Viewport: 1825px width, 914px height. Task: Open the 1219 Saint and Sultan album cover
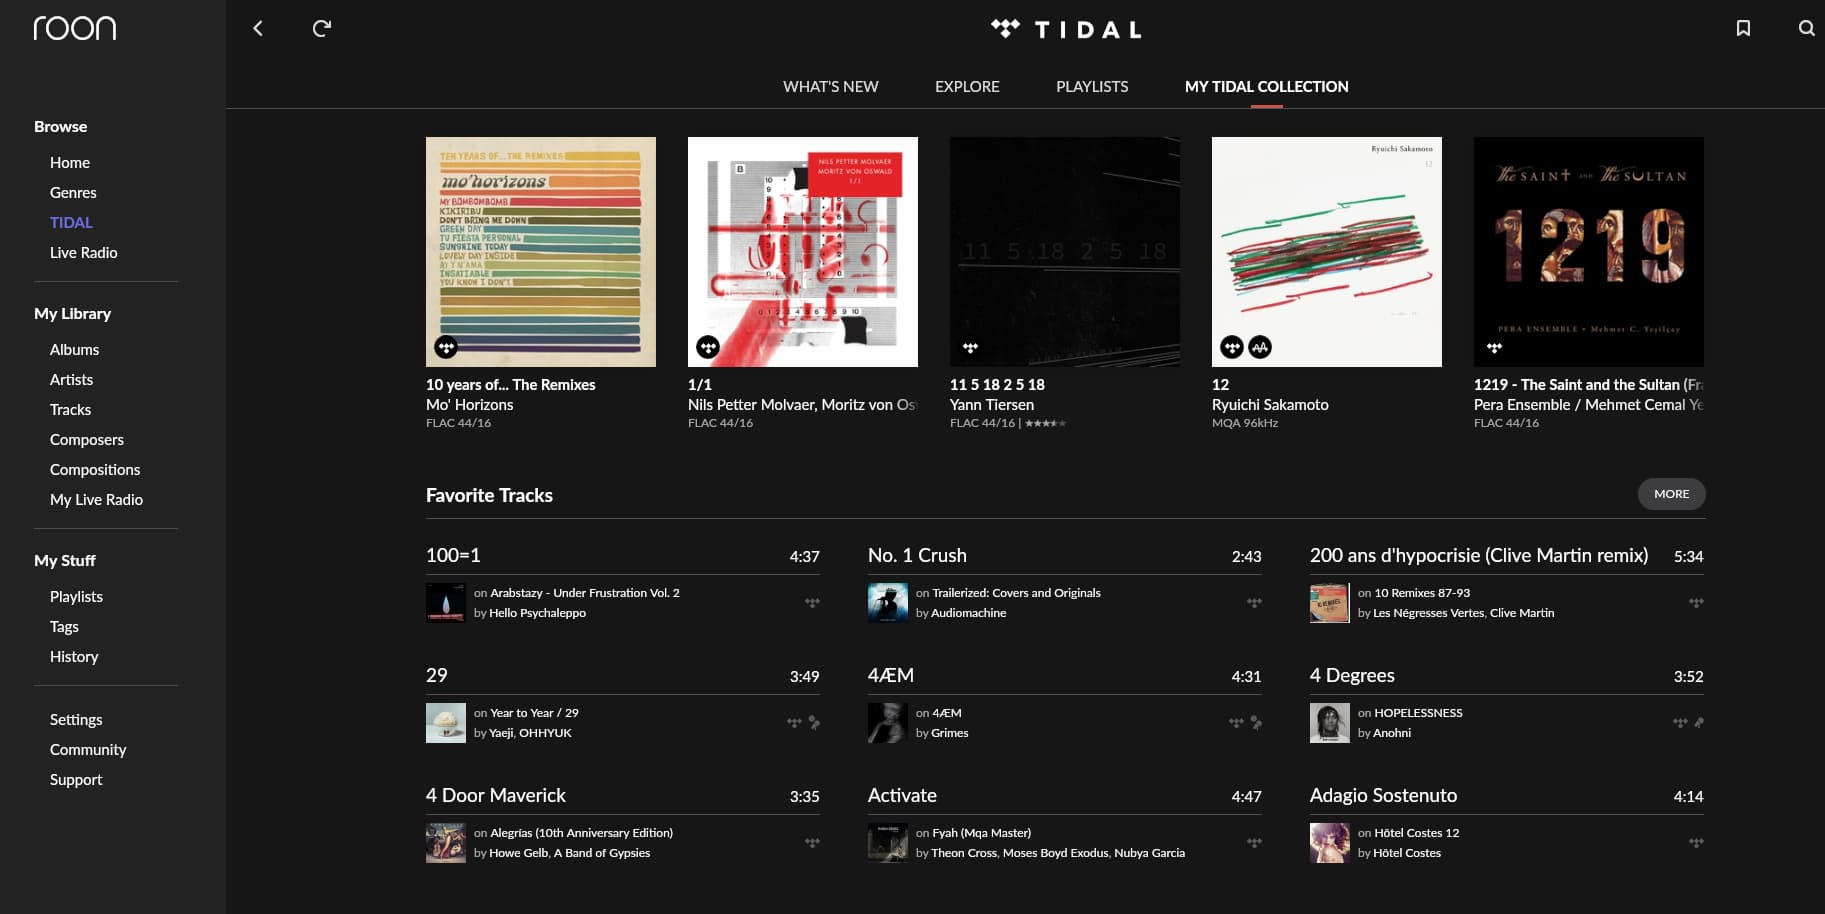point(1588,252)
